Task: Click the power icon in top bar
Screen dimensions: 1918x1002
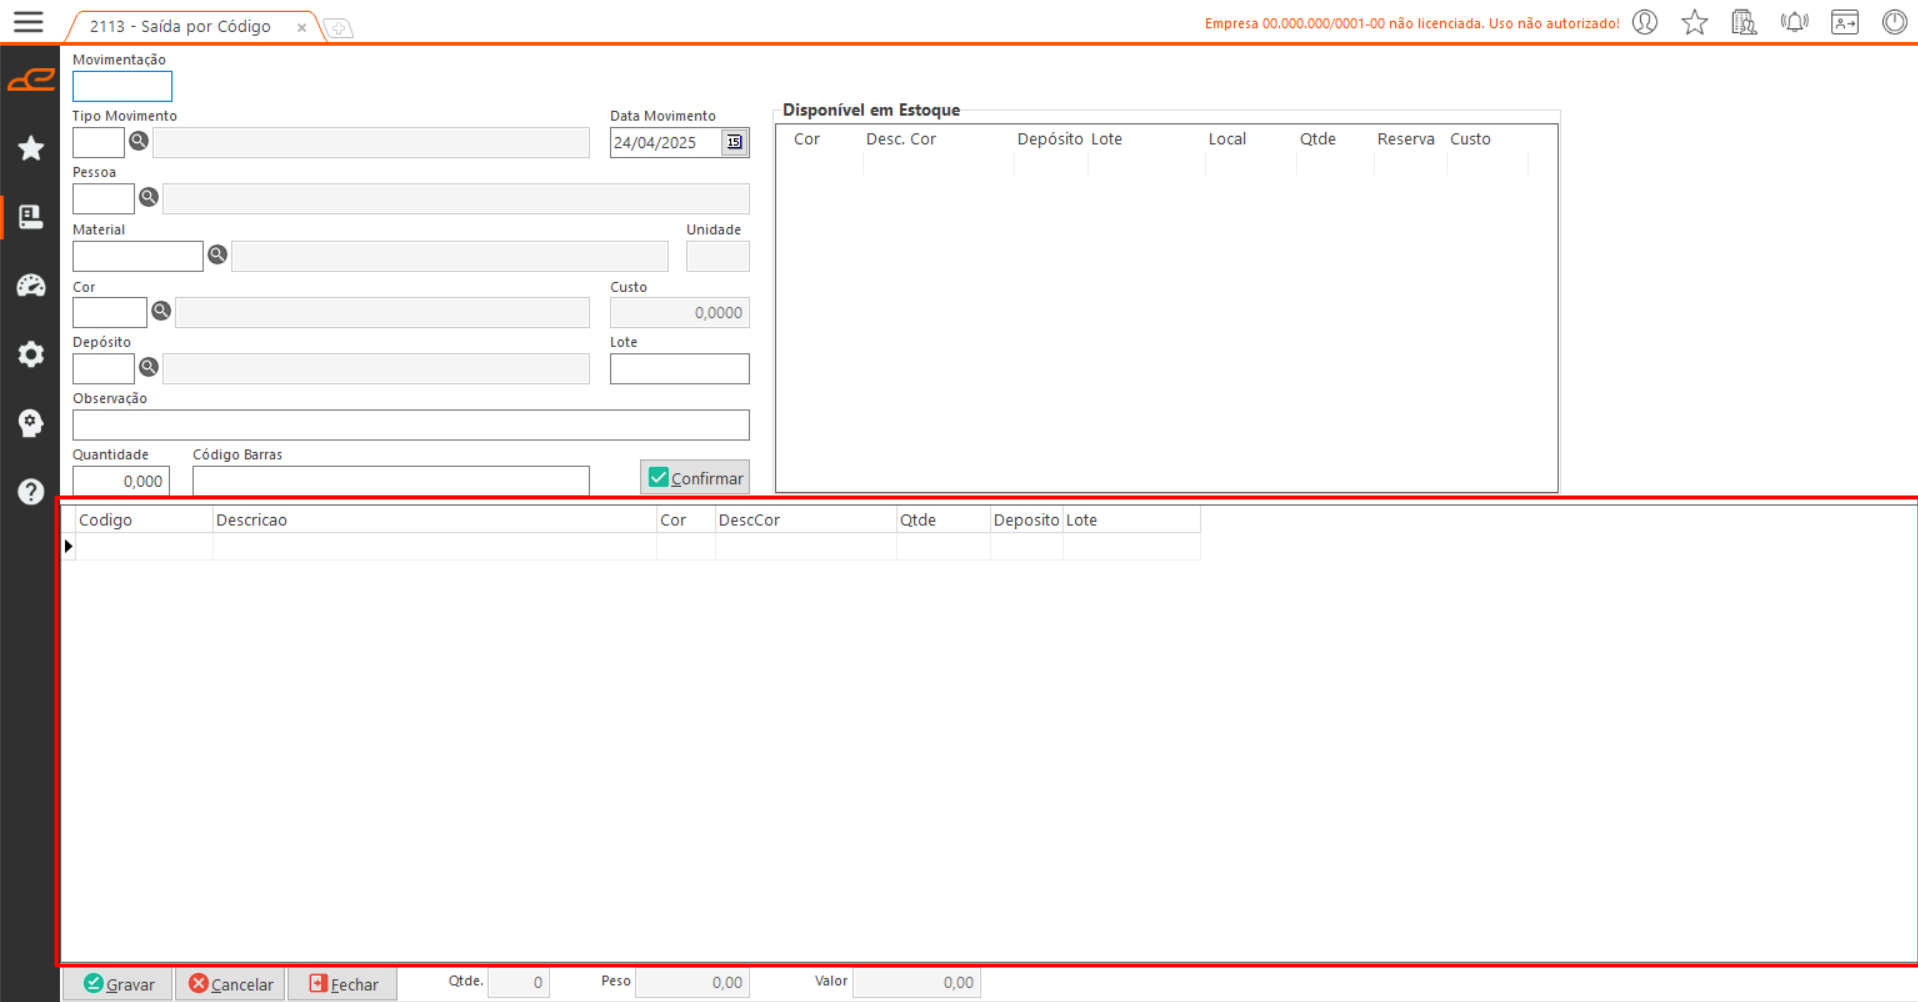Action: (x=1894, y=22)
